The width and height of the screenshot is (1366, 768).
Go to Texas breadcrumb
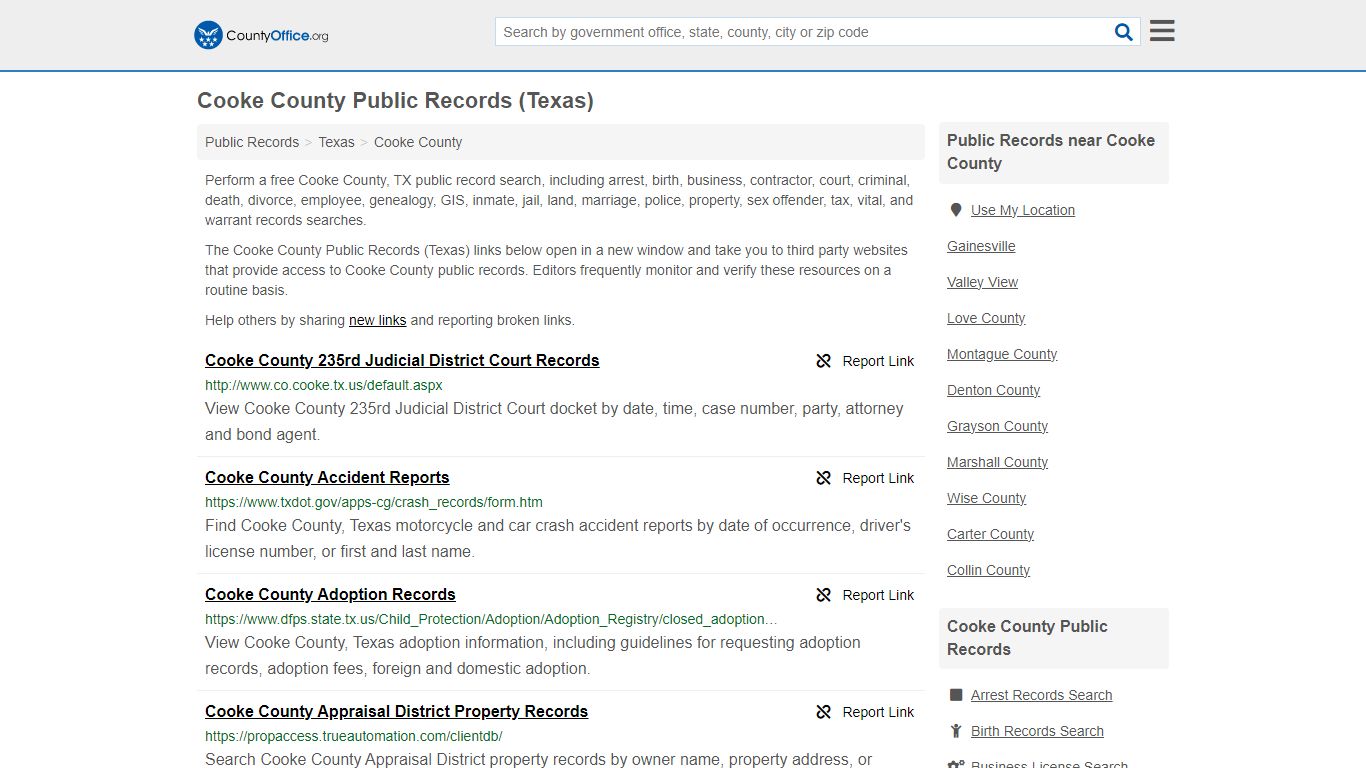point(336,142)
